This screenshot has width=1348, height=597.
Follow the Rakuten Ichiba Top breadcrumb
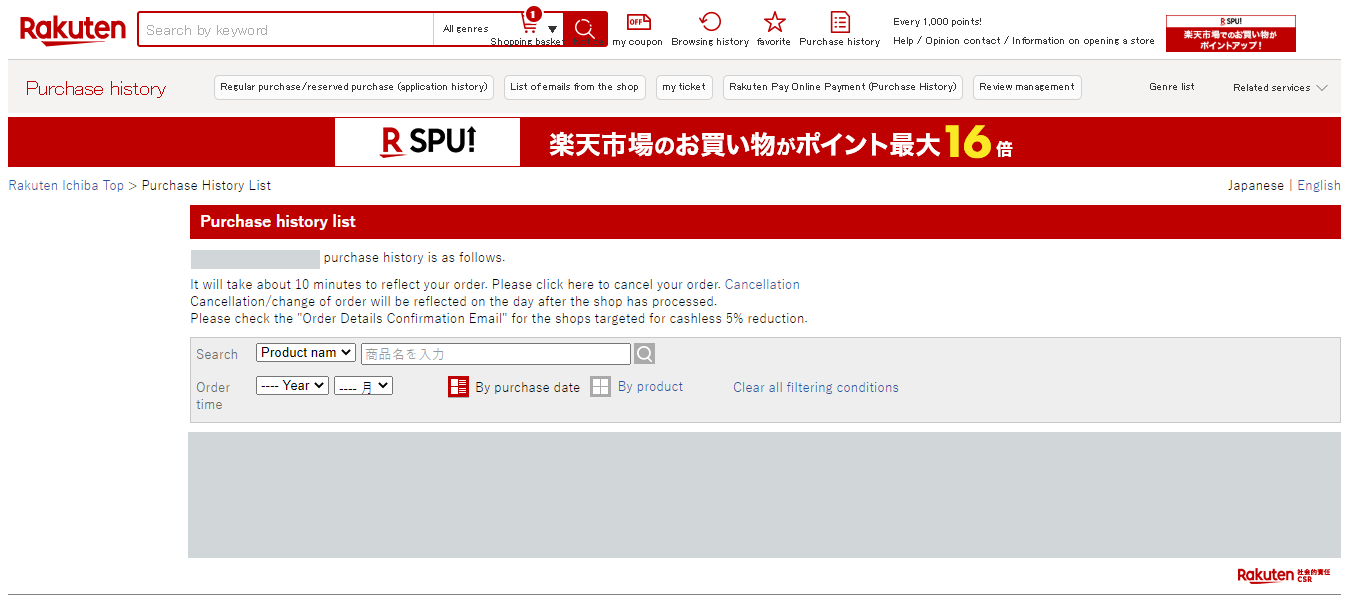(x=66, y=186)
